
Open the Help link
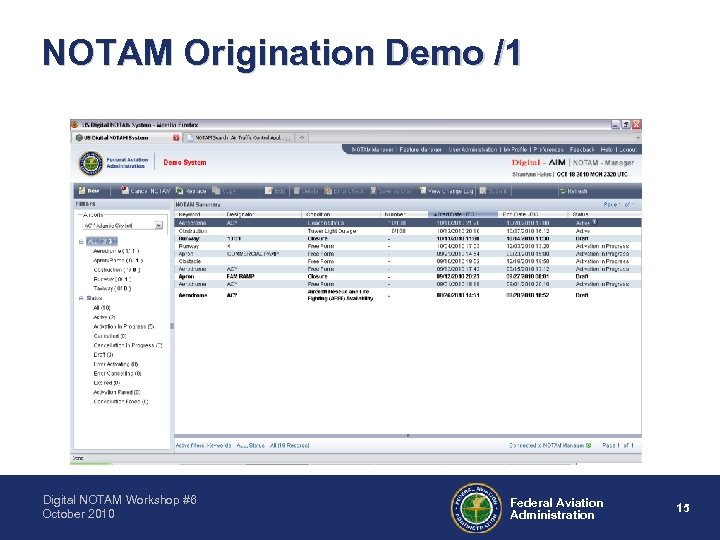click(607, 149)
